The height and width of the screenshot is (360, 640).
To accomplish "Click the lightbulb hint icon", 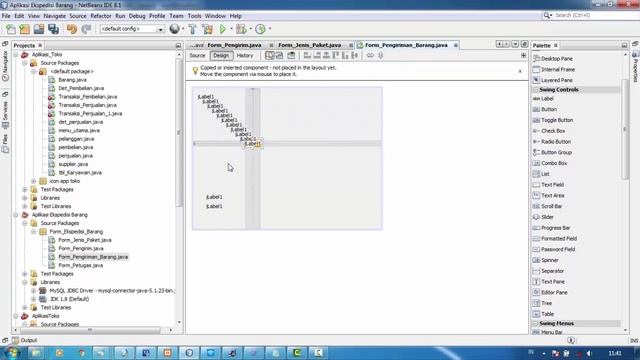I will click(x=195, y=71).
